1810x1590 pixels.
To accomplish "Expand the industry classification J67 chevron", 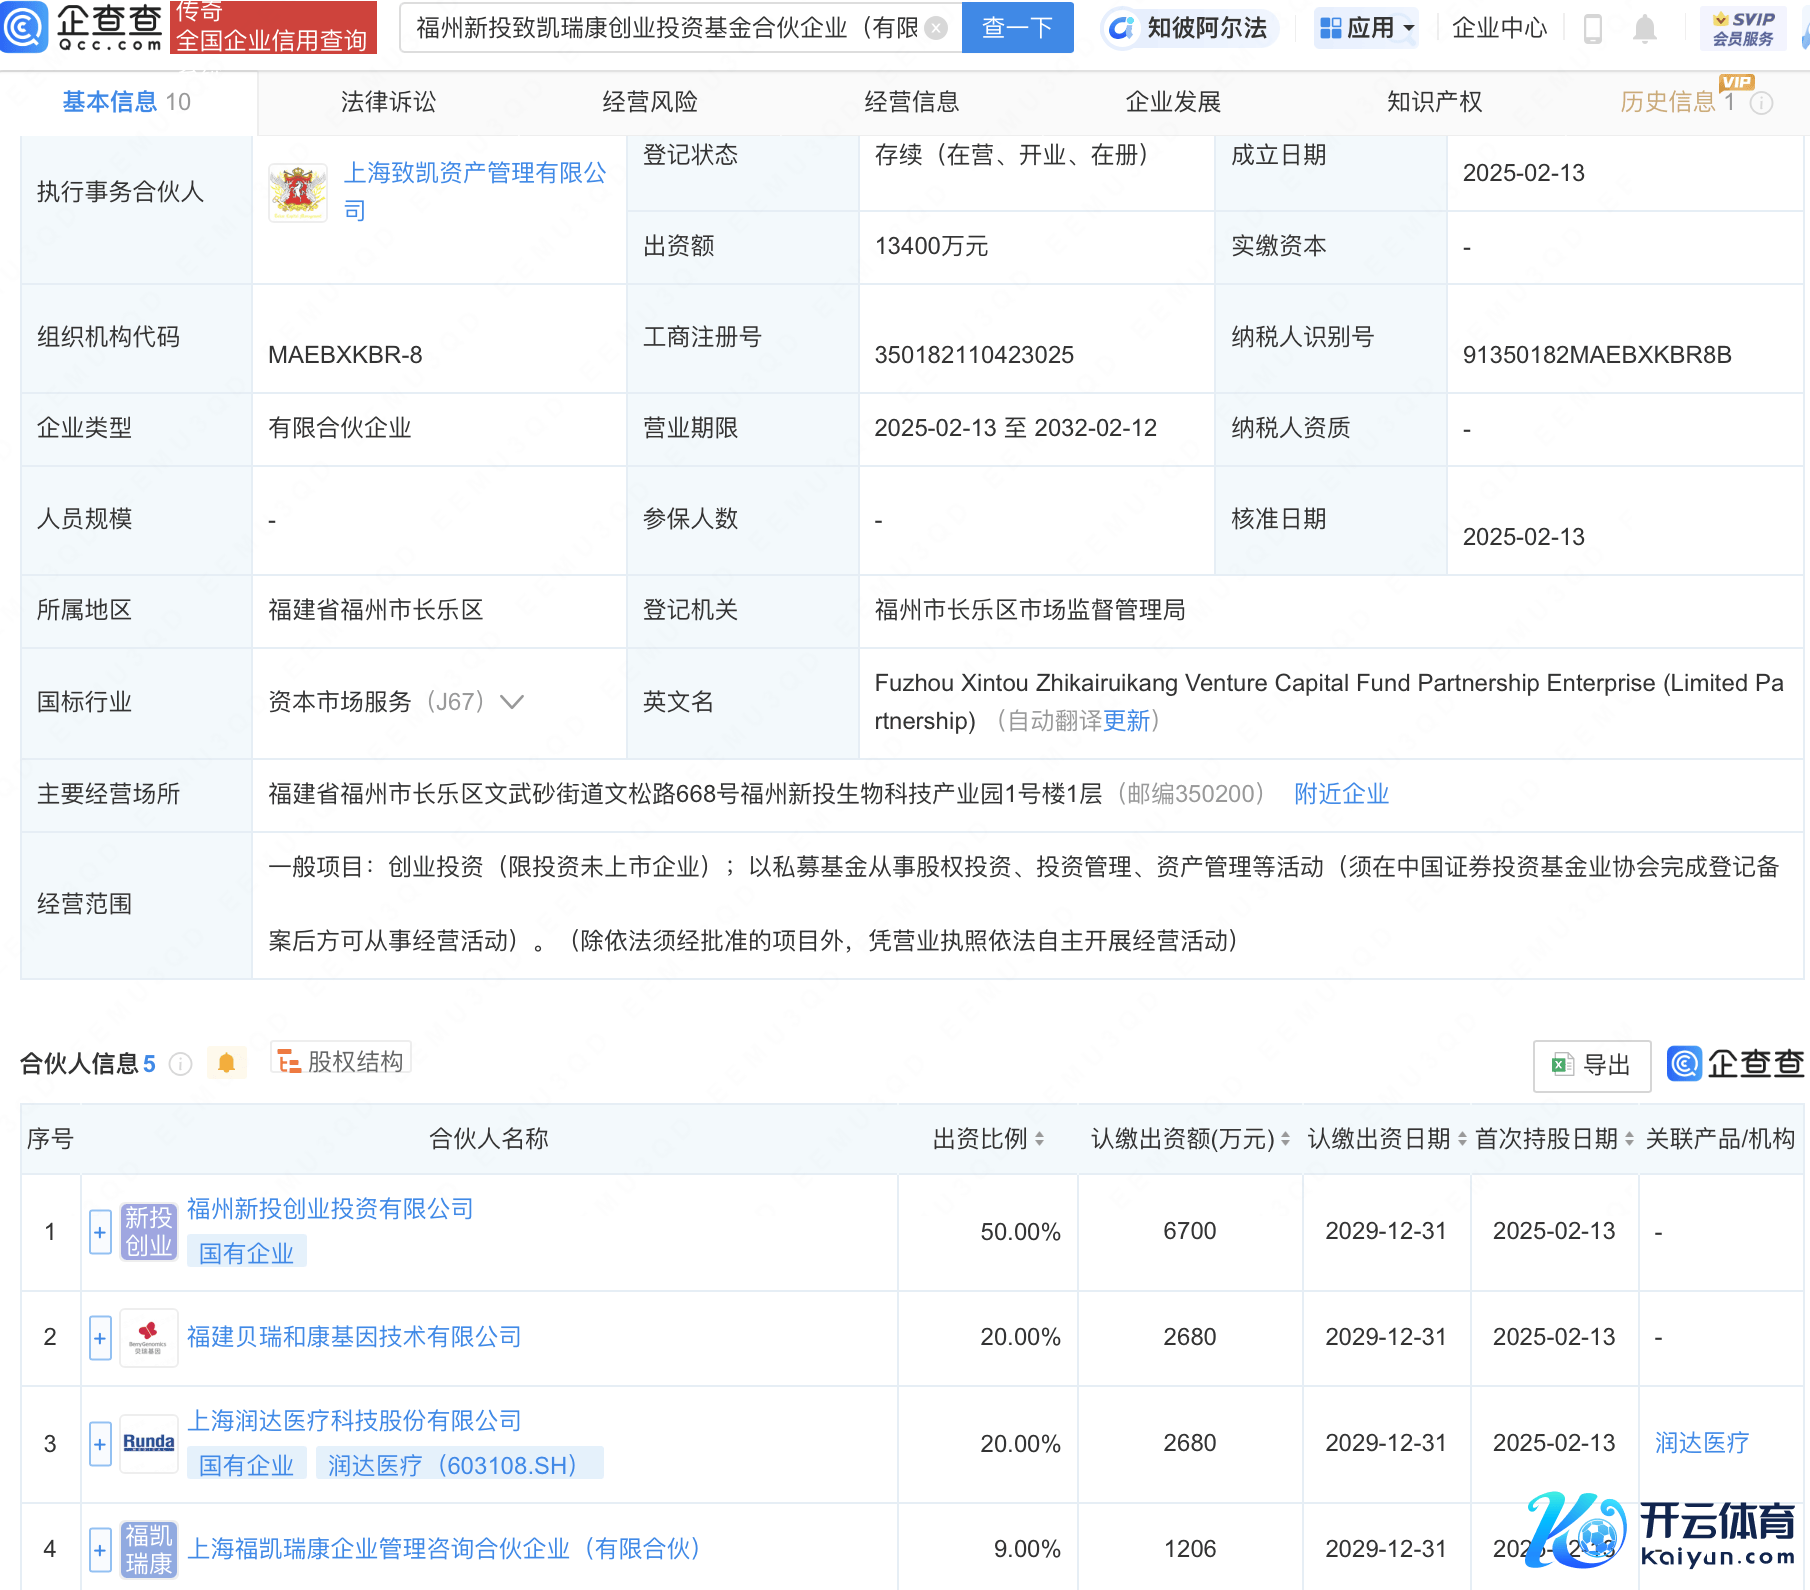I will 512,702.
